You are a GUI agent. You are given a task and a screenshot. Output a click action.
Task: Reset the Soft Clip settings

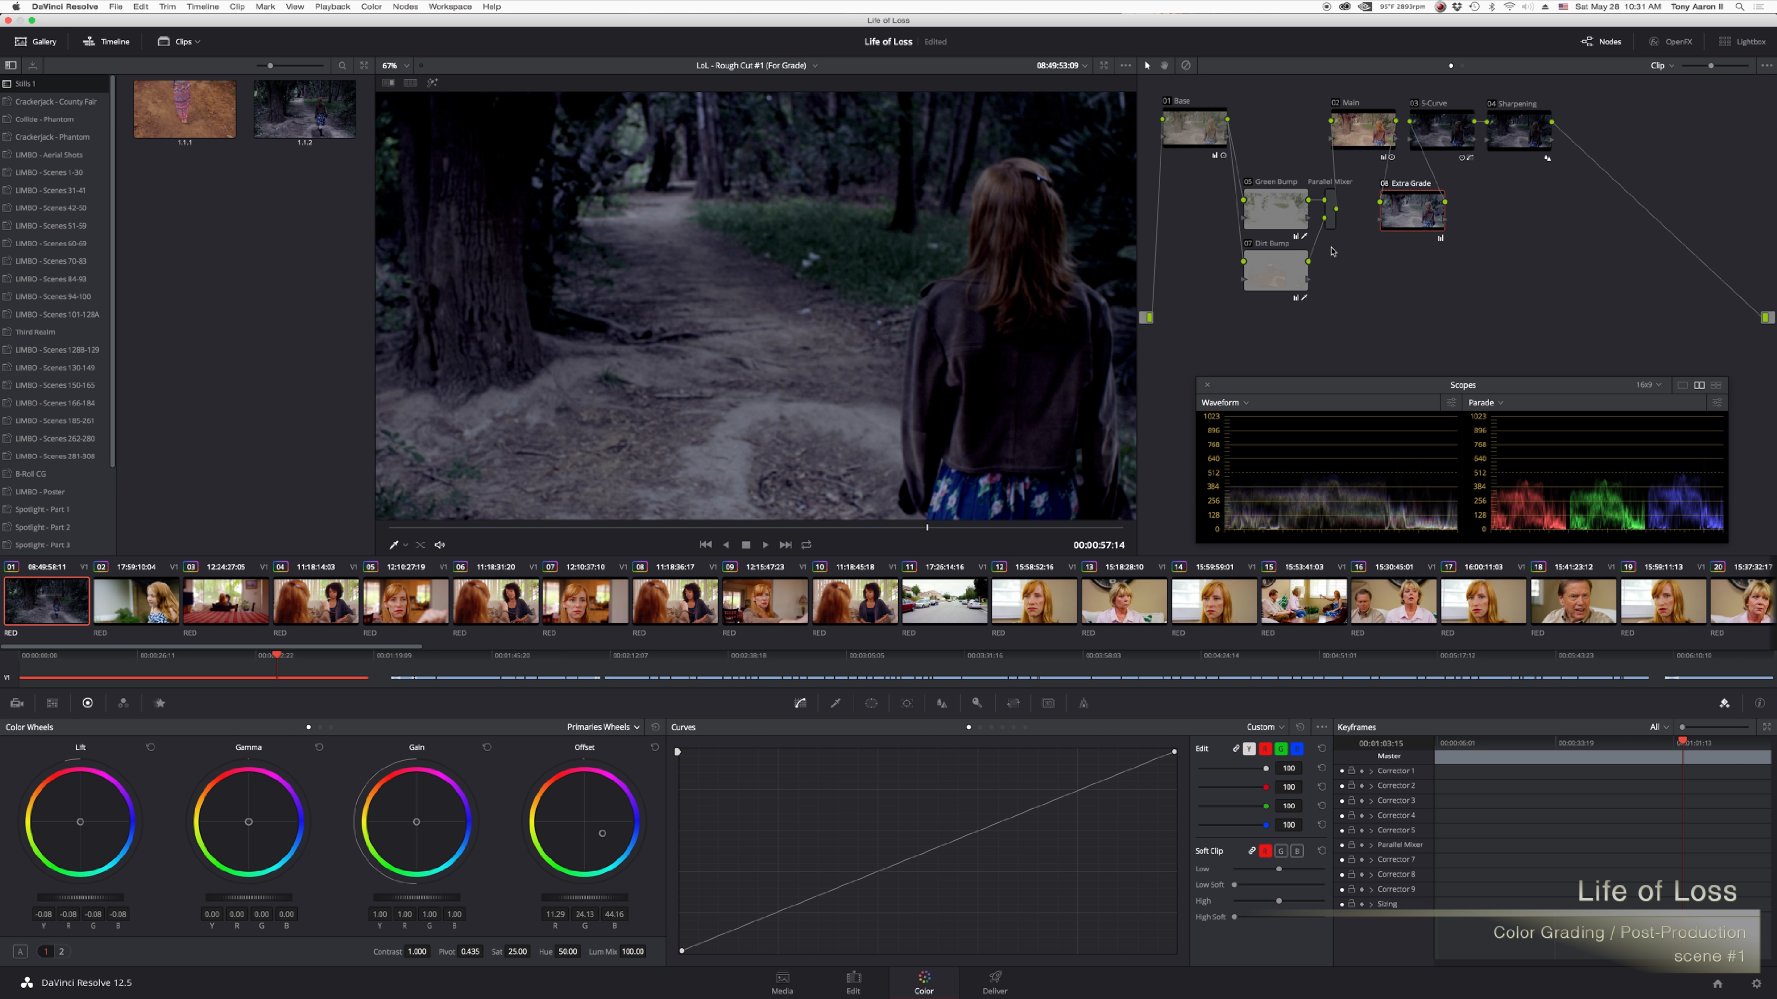click(x=1322, y=851)
